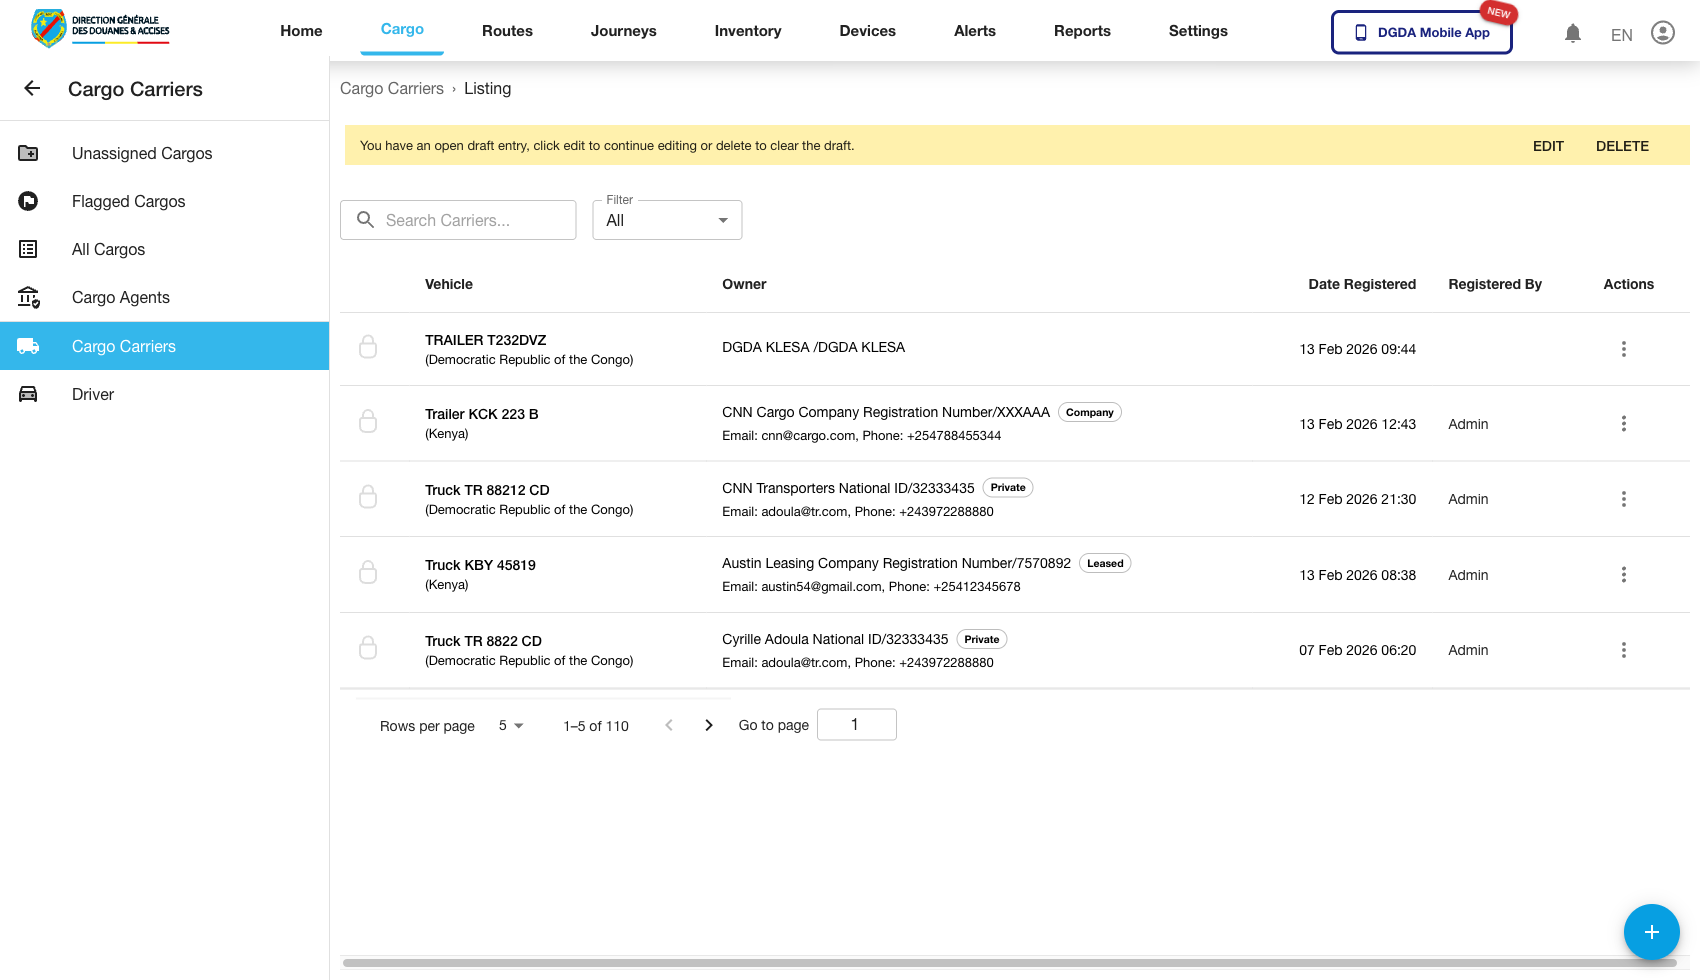1700x980 pixels.
Task: Open the user account profile icon
Action: tap(1662, 33)
